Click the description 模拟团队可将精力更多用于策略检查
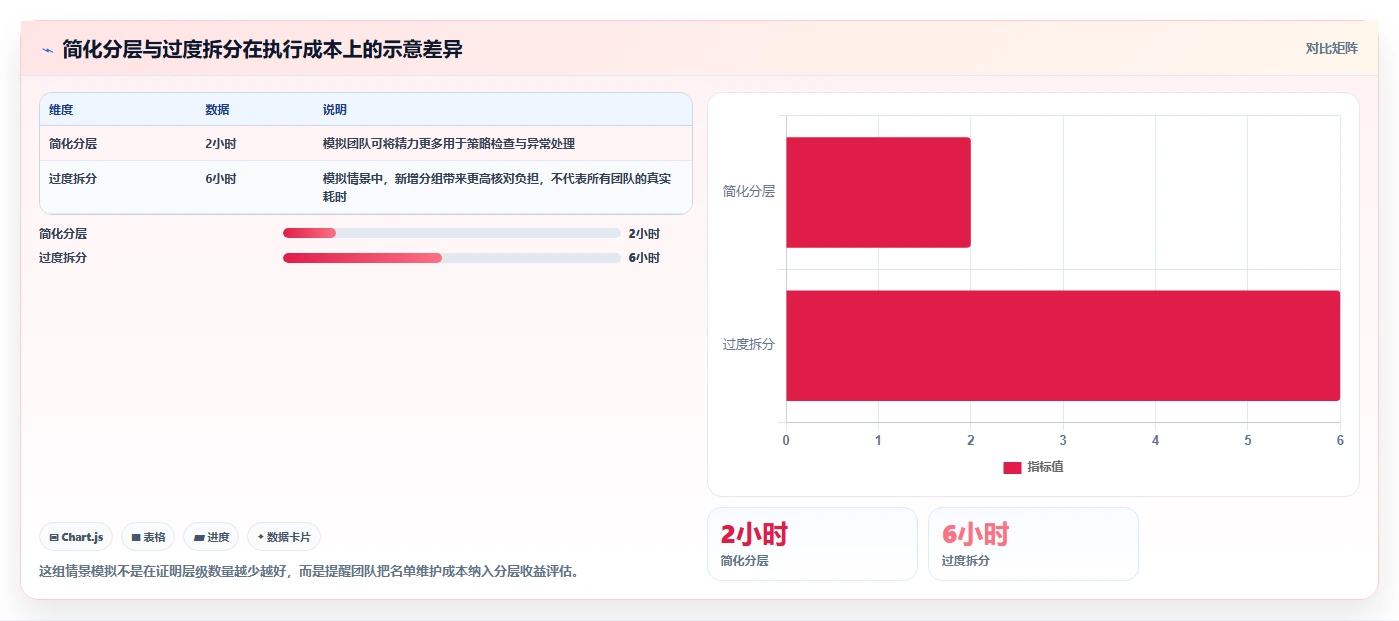Screen dimensions: 1399x621 449,144
